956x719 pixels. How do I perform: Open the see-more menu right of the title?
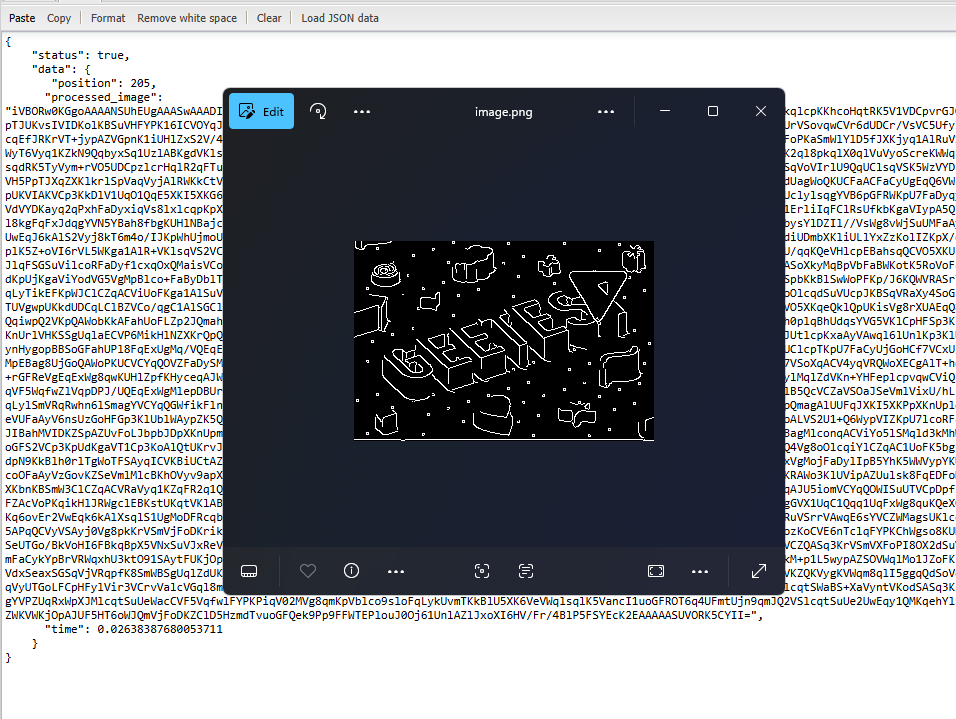605,111
